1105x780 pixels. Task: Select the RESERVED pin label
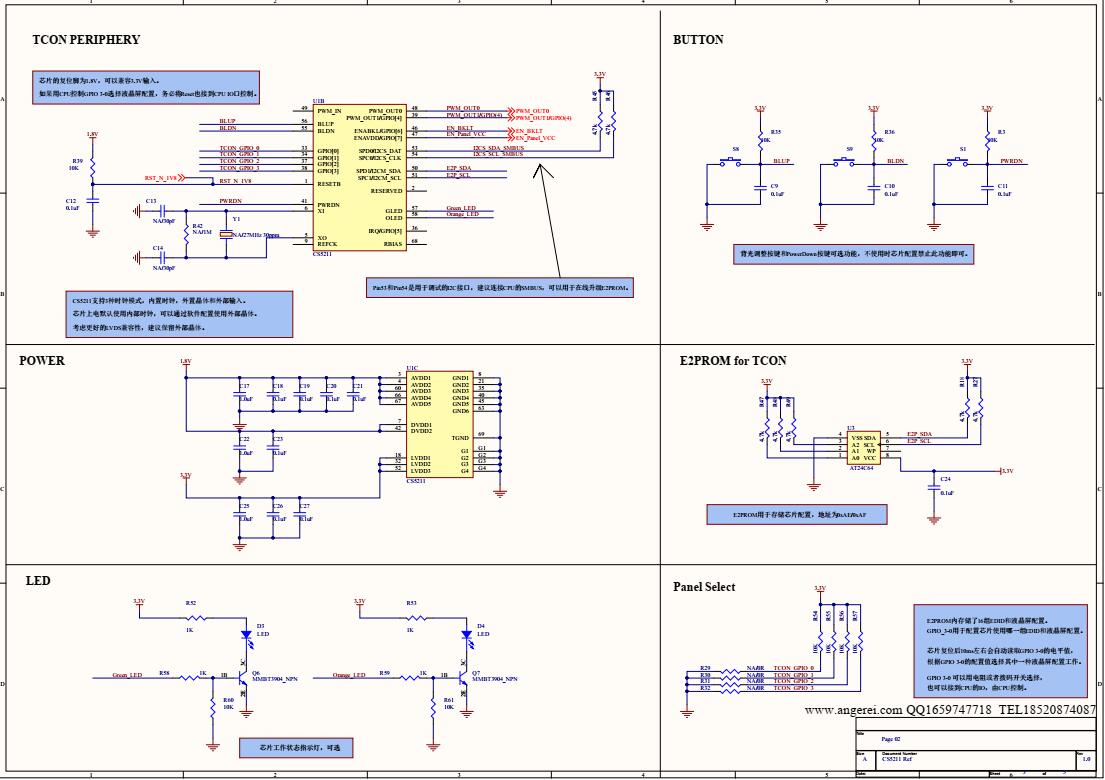[386, 191]
